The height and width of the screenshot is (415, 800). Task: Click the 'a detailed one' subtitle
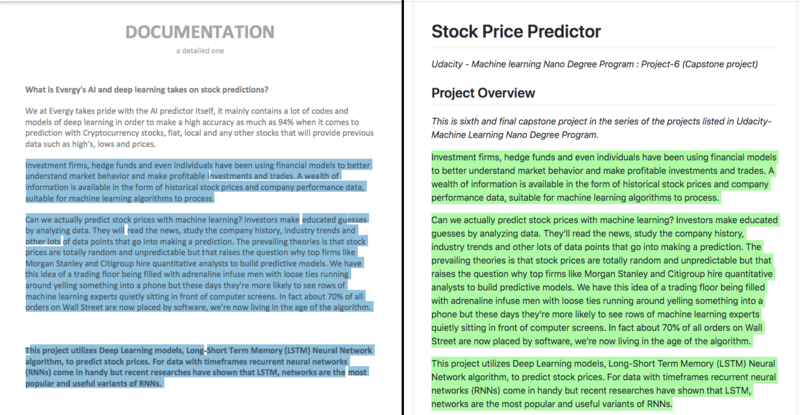pyautogui.click(x=200, y=51)
